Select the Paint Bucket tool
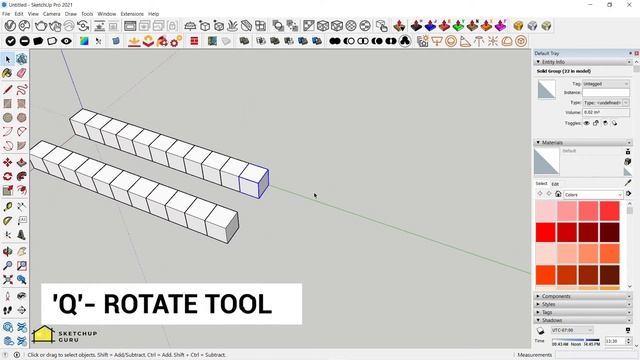 [7, 73]
